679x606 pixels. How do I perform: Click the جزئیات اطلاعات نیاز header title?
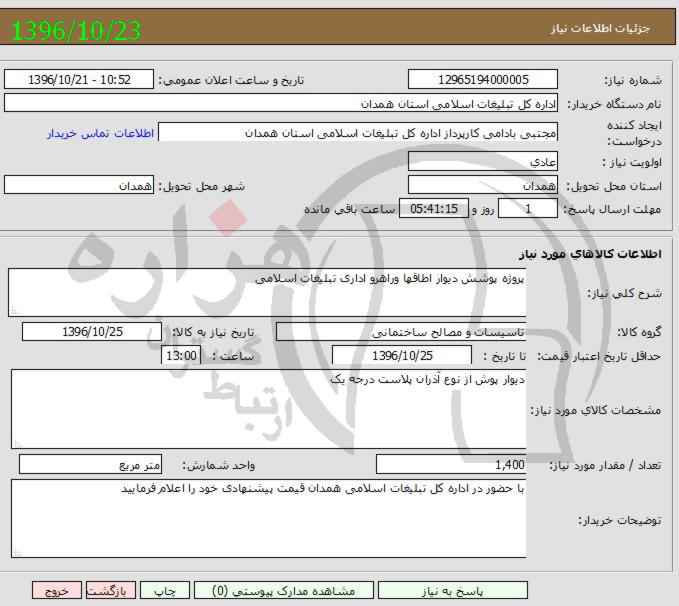pyautogui.click(x=601, y=28)
